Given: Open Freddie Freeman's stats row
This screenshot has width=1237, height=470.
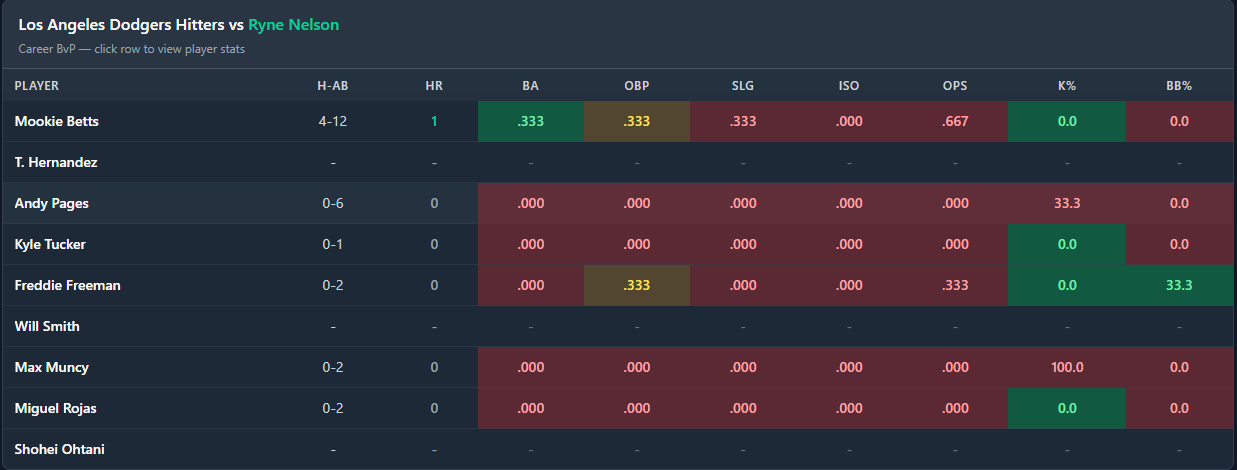Looking at the screenshot, I should [67, 285].
